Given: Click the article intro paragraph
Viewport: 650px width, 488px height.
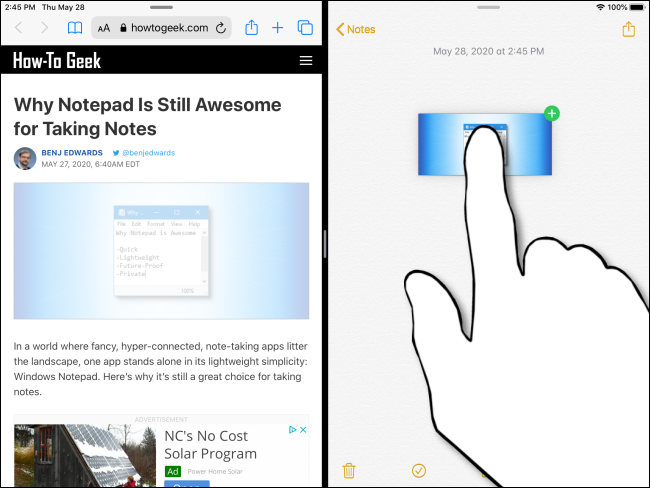Looking at the screenshot, I should pyautogui.click(x=161, y=369).
